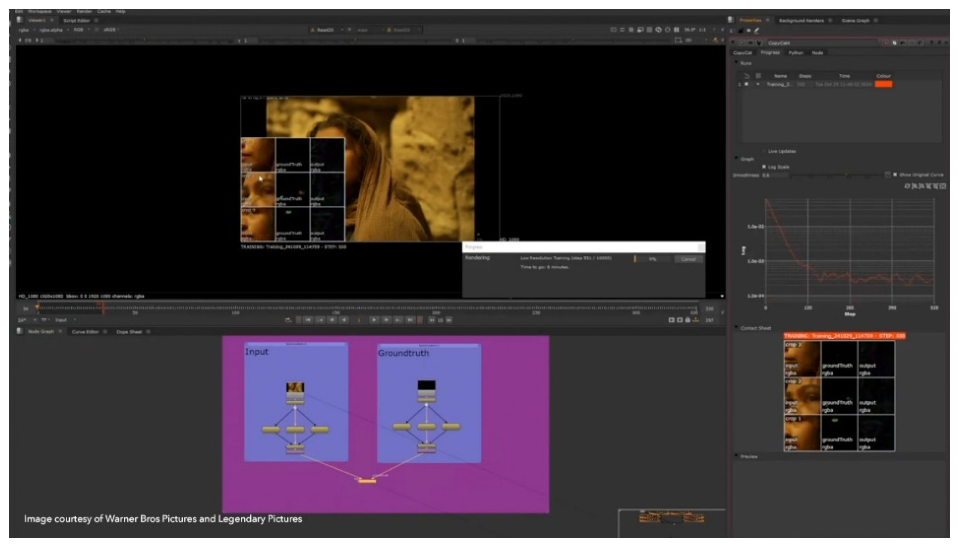This screenshot has width=958, height=546.
Task: Open the Python tab in node properties
Action: pos(796,53)
